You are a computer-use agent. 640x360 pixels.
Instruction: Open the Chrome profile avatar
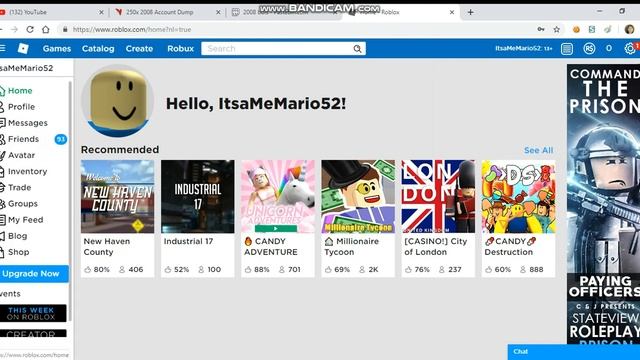pos(629,29)
